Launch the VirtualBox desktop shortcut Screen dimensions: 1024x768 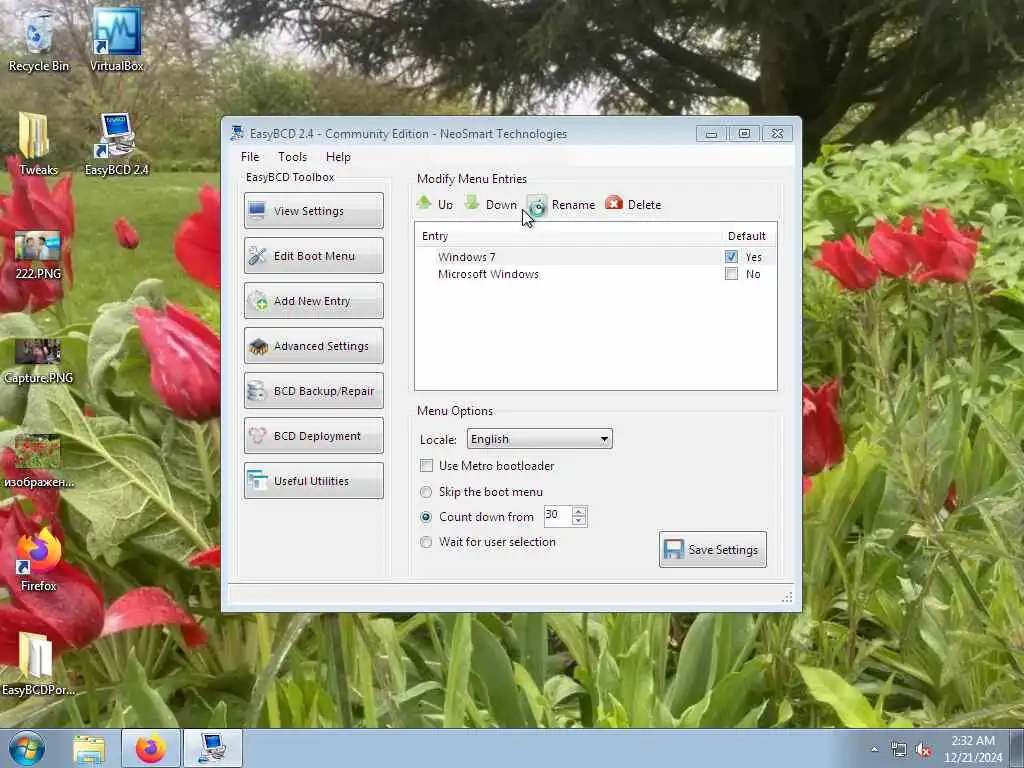point(116,40)
